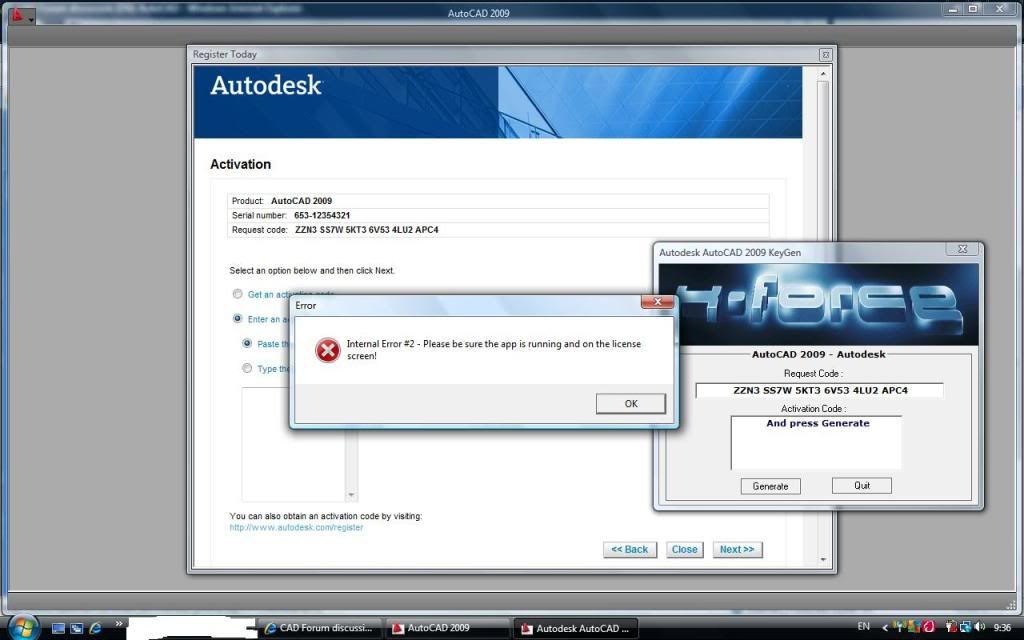Click the << Back button
Screen dimensions: 1024x640
click(x=630, y=549)
